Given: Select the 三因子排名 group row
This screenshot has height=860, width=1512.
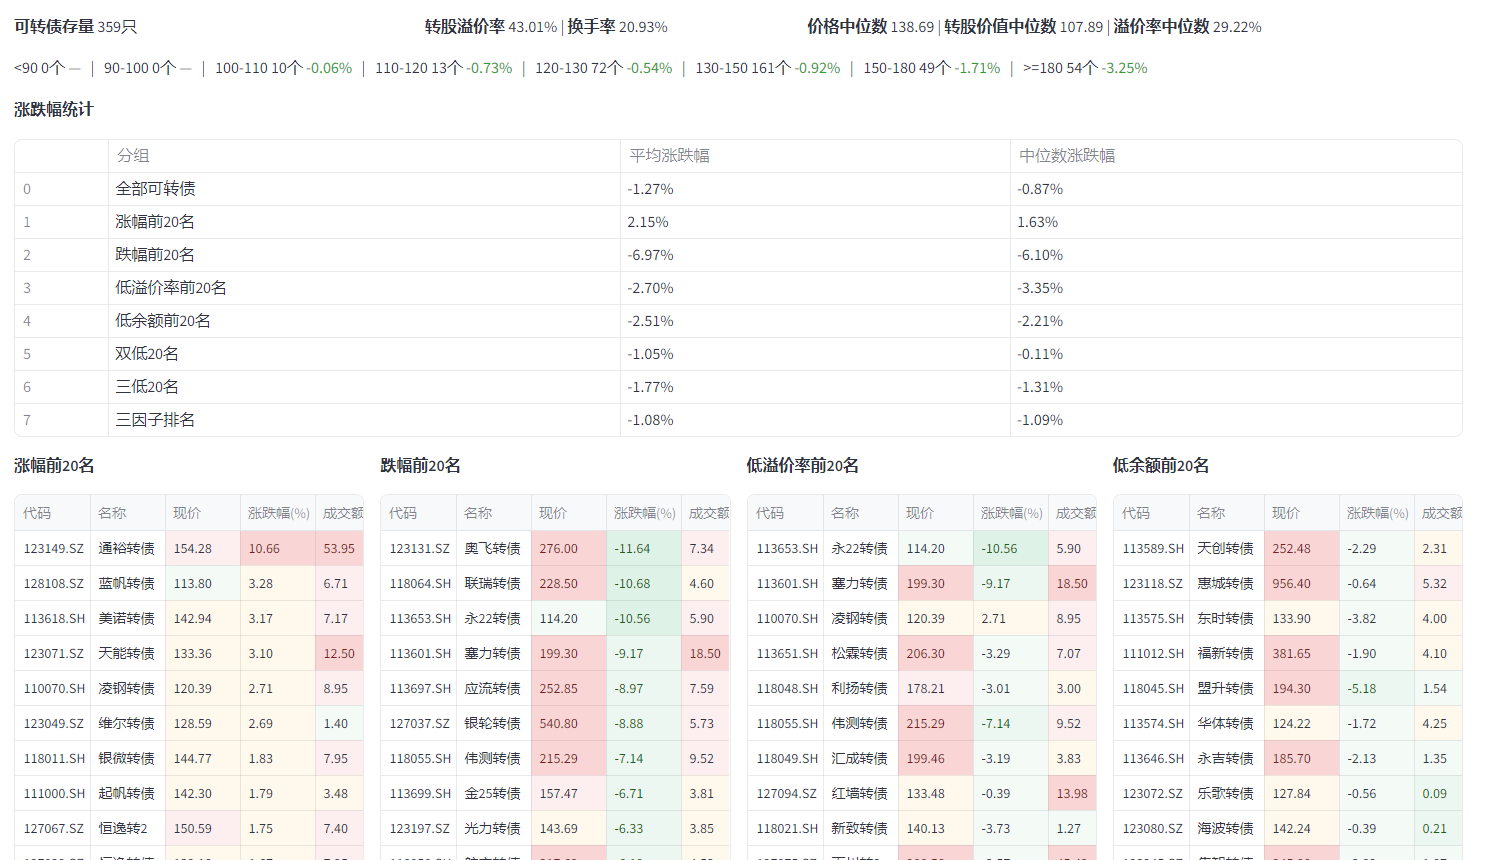Looking at the screenshot, I should [155, 420].
